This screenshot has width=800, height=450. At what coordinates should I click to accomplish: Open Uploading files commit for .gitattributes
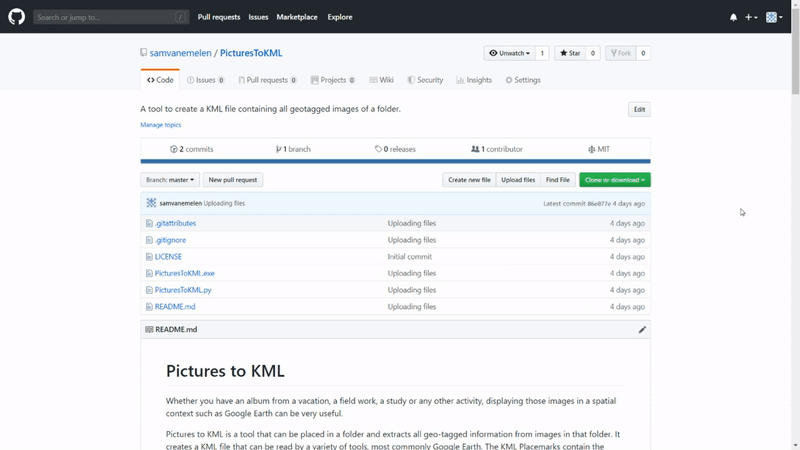coord(412,223)
